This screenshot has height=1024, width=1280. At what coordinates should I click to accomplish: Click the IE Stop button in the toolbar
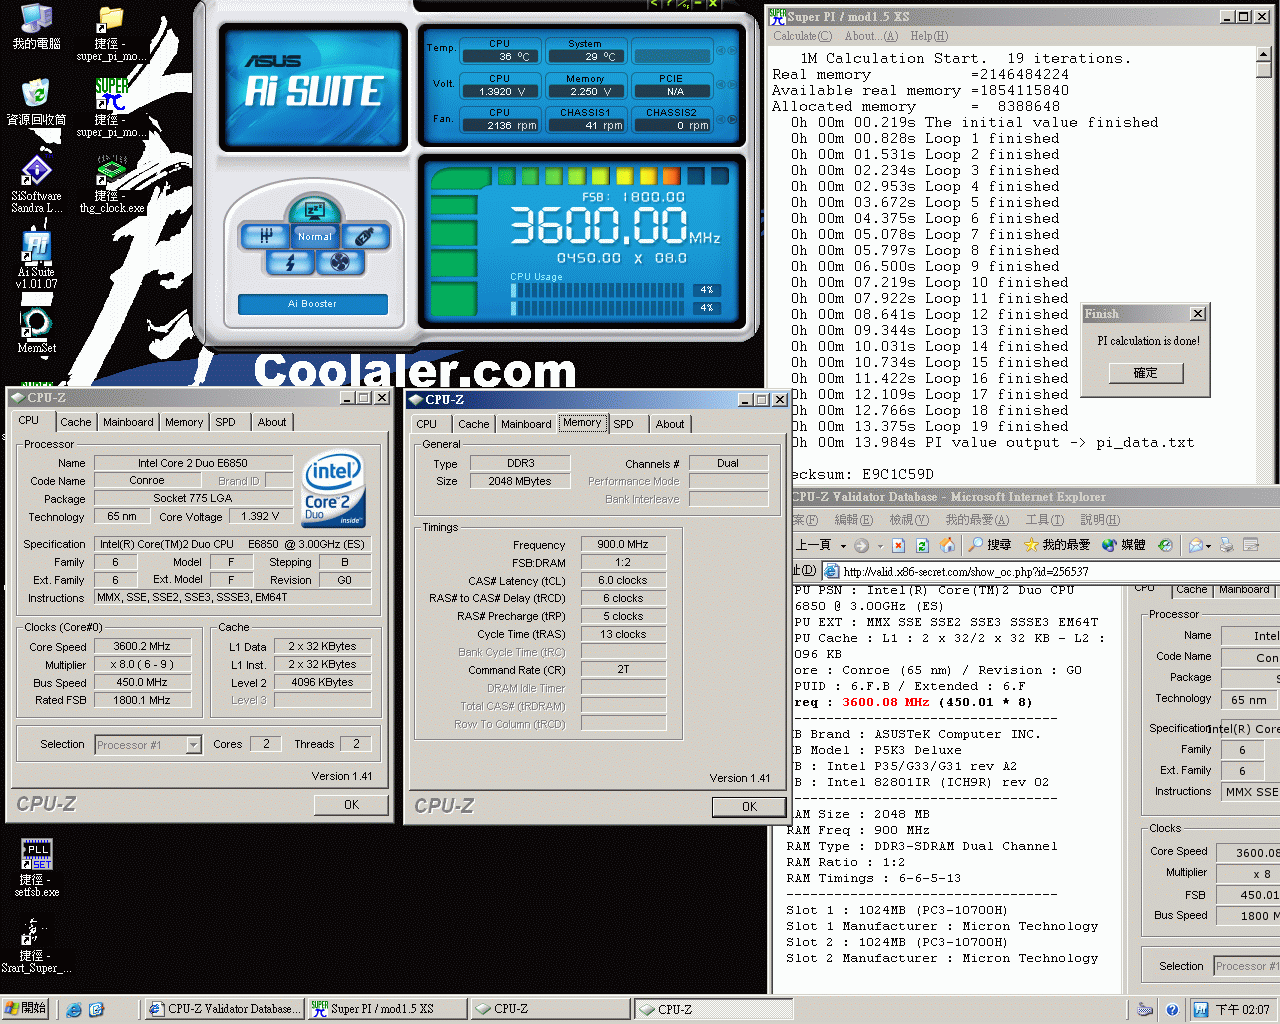tap(898, 545)
